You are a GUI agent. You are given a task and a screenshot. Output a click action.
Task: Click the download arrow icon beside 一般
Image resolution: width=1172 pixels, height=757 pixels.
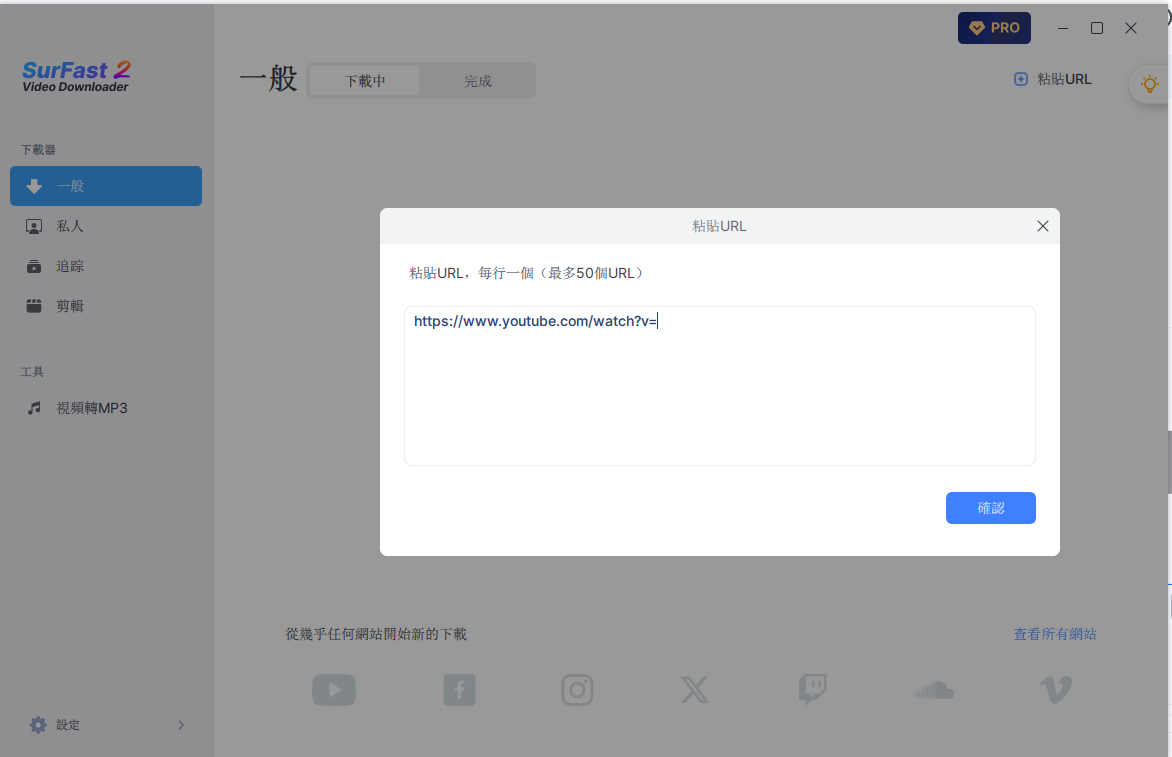[x=34, y=186]
